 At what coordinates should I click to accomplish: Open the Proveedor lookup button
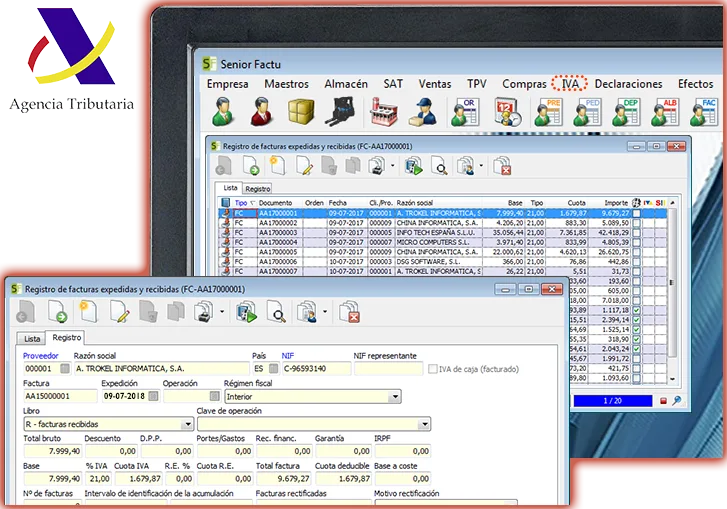(65, 369)
